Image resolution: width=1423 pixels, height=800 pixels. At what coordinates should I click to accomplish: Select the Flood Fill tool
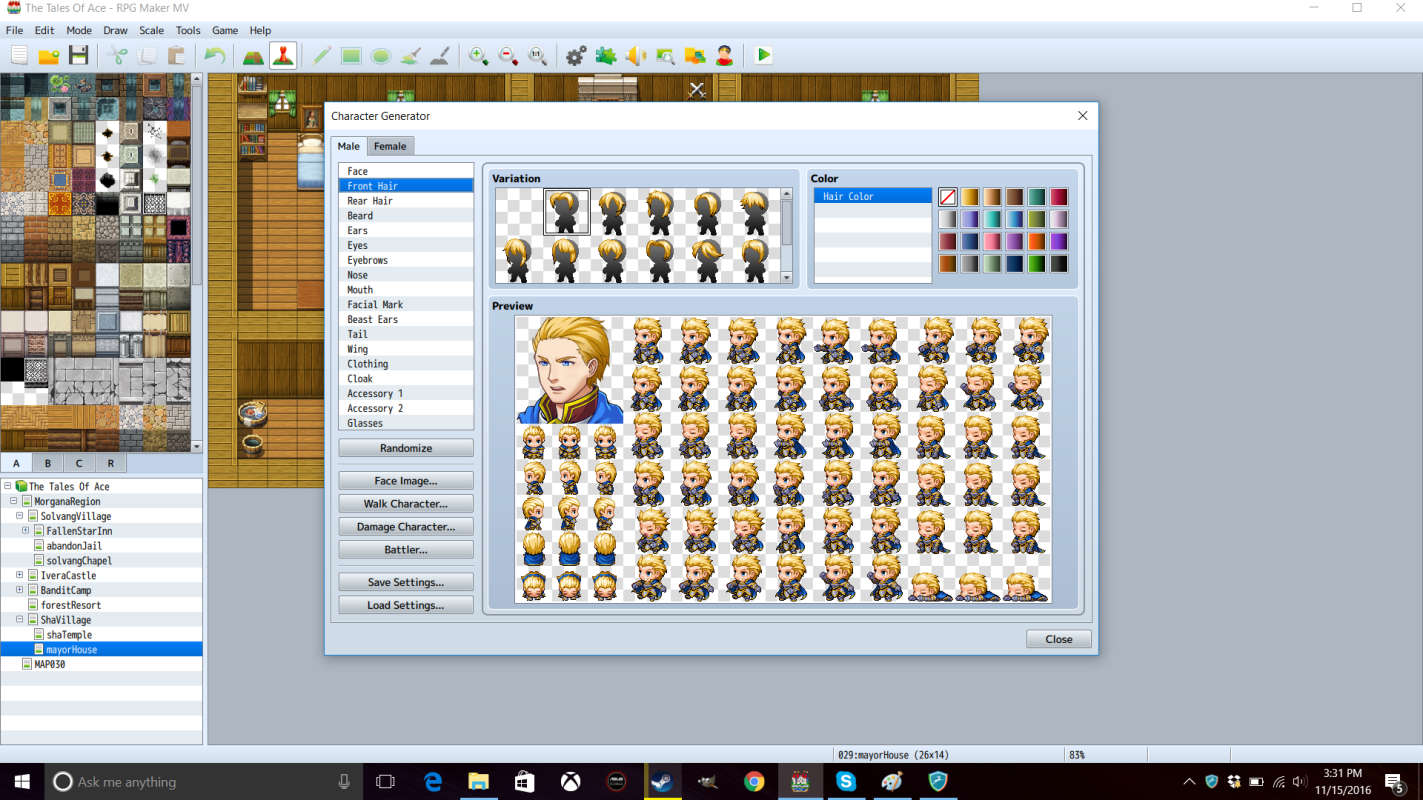tap(410, 56)
